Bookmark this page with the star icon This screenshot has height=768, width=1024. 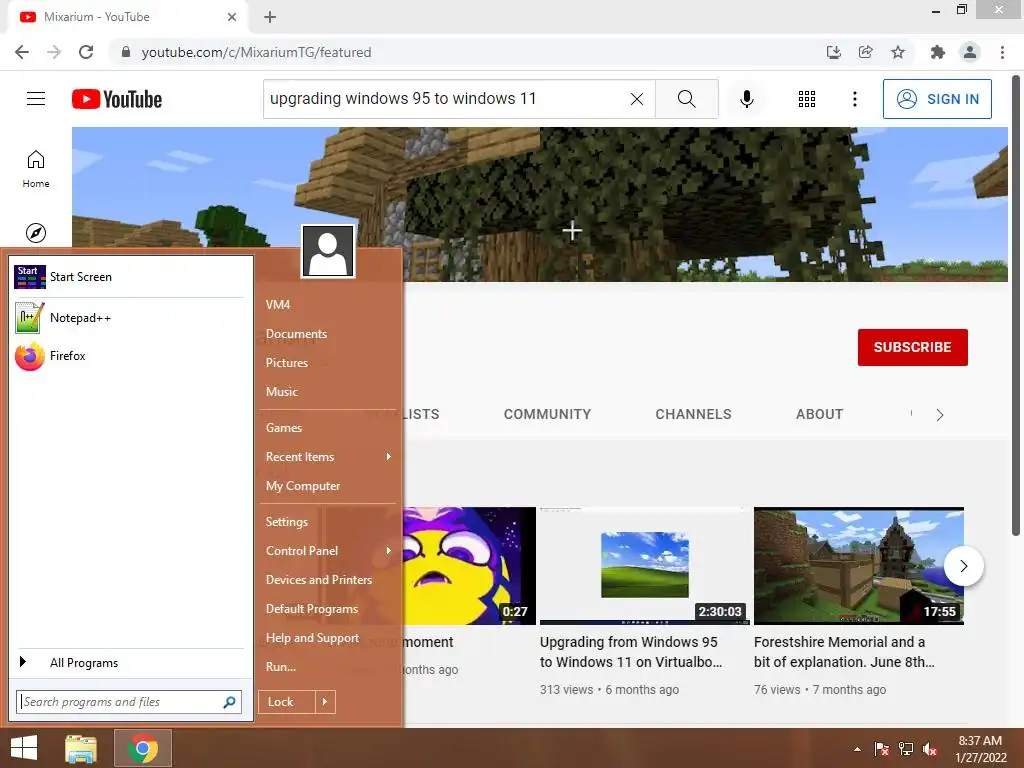coord(898,52)
